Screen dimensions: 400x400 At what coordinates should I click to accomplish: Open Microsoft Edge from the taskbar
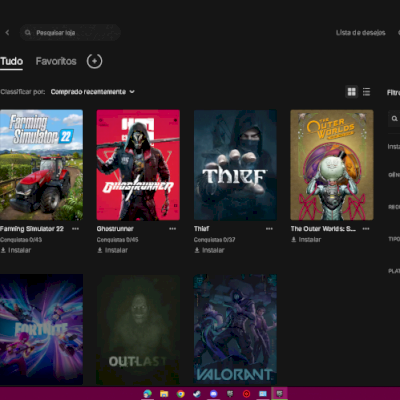pos(147,394)
